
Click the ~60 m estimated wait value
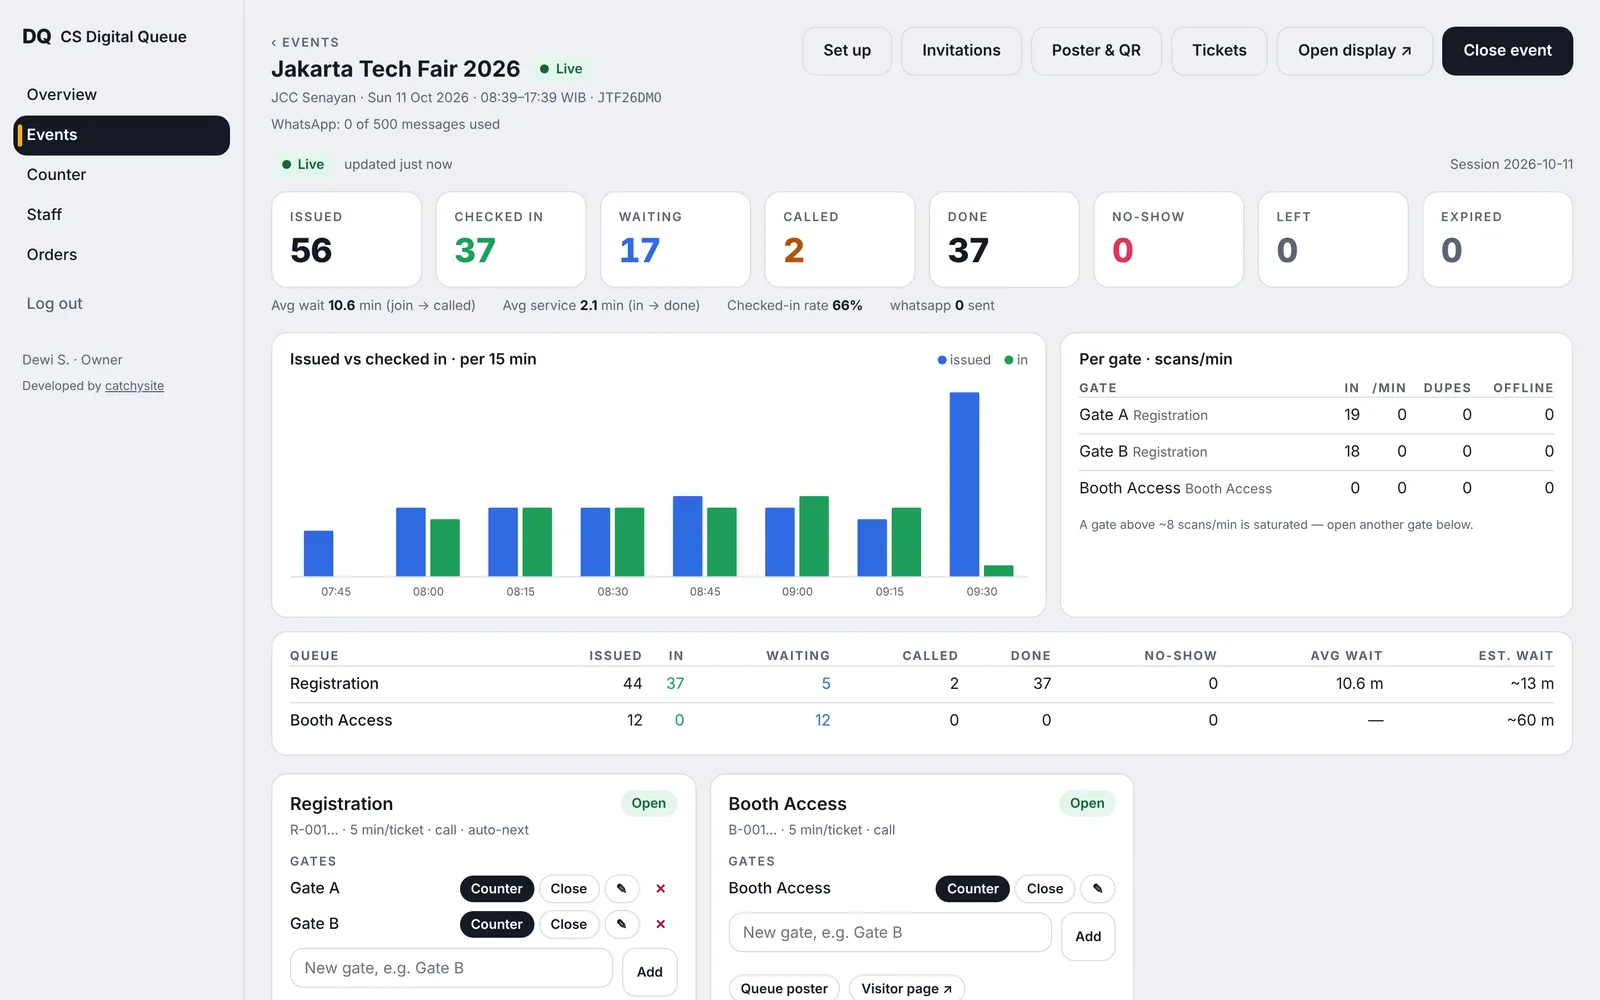[1530, 720]
